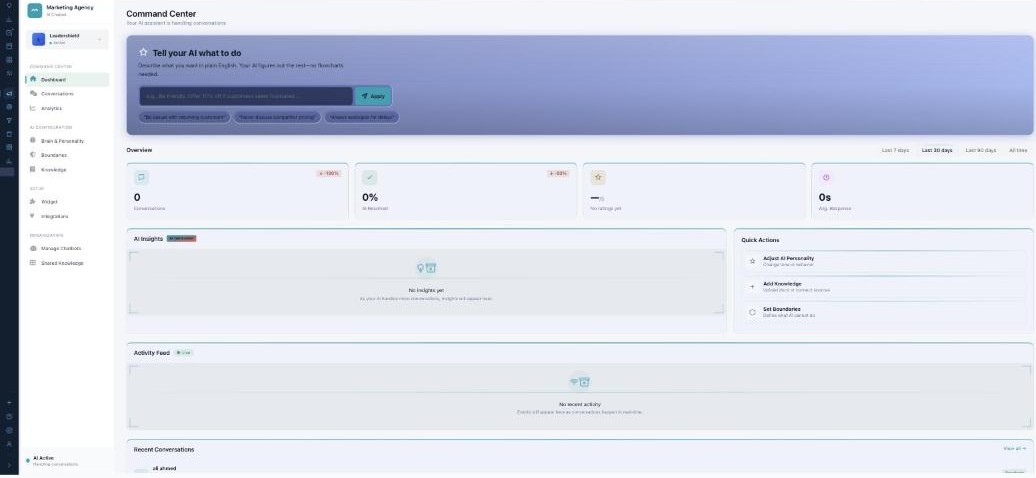Open the Leadershield chatbot selector dropdown
1036x478 pixels.
coord(67,39)
